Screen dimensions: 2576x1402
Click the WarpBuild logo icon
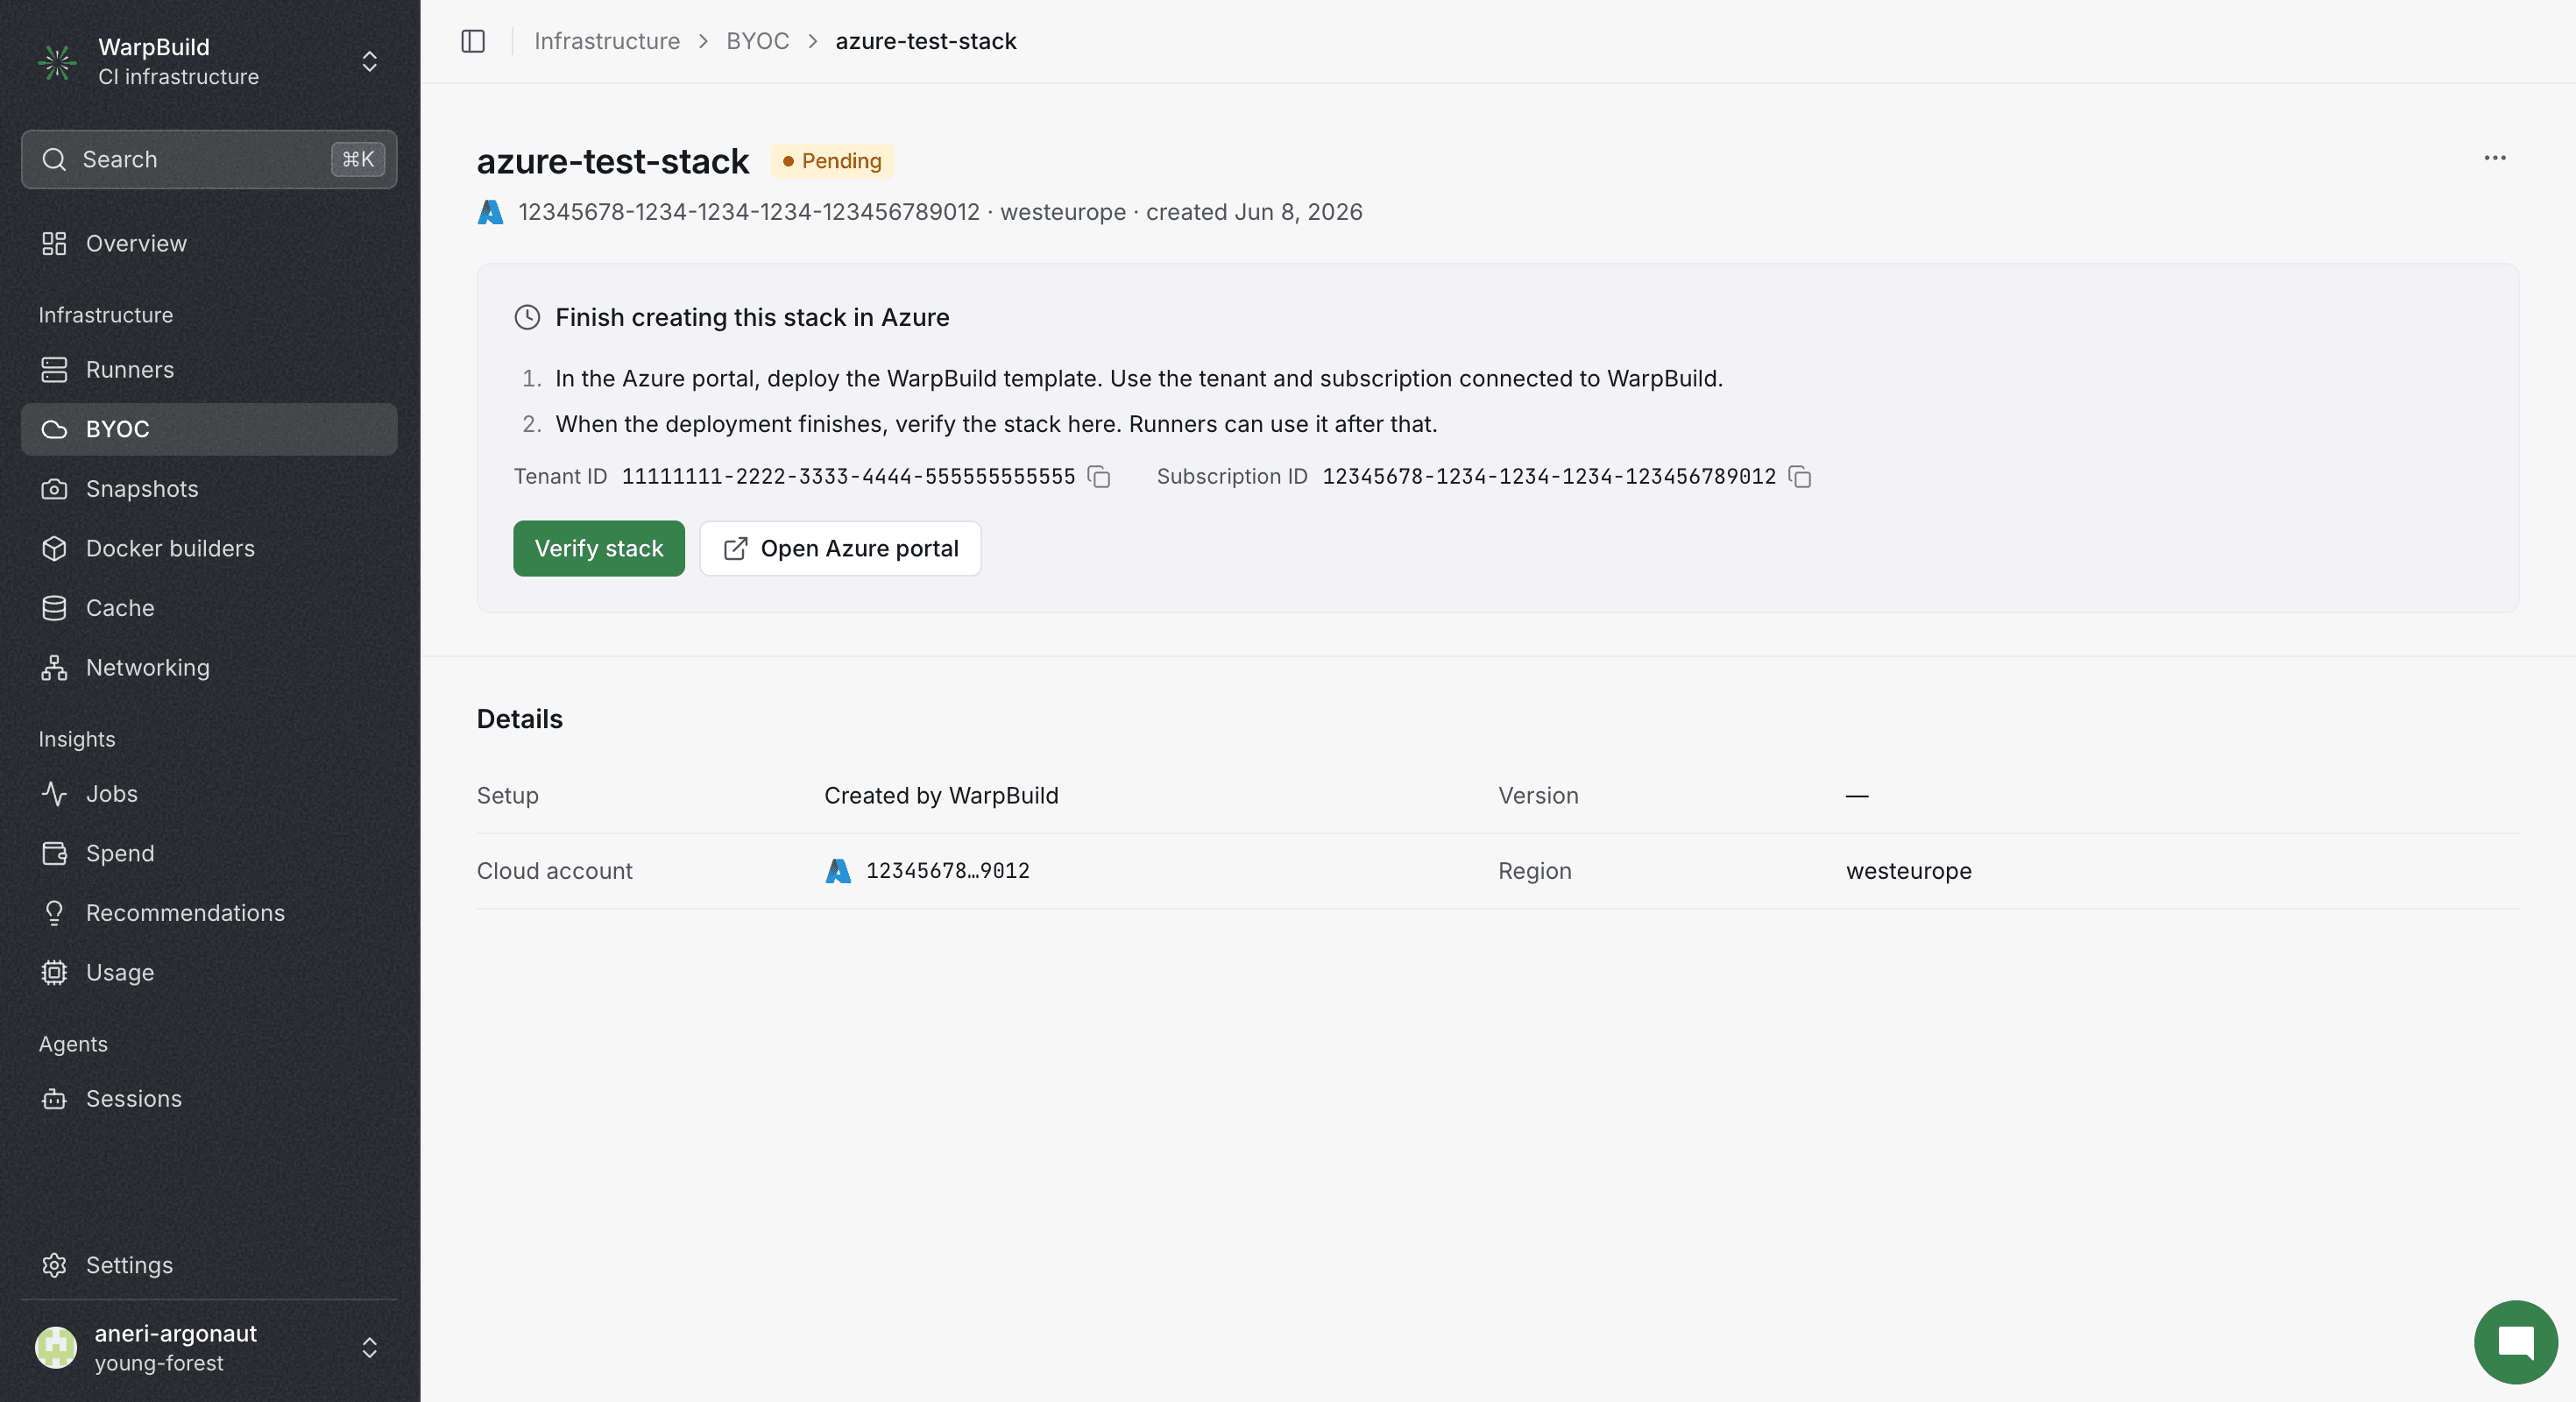(x=57, y=62)
